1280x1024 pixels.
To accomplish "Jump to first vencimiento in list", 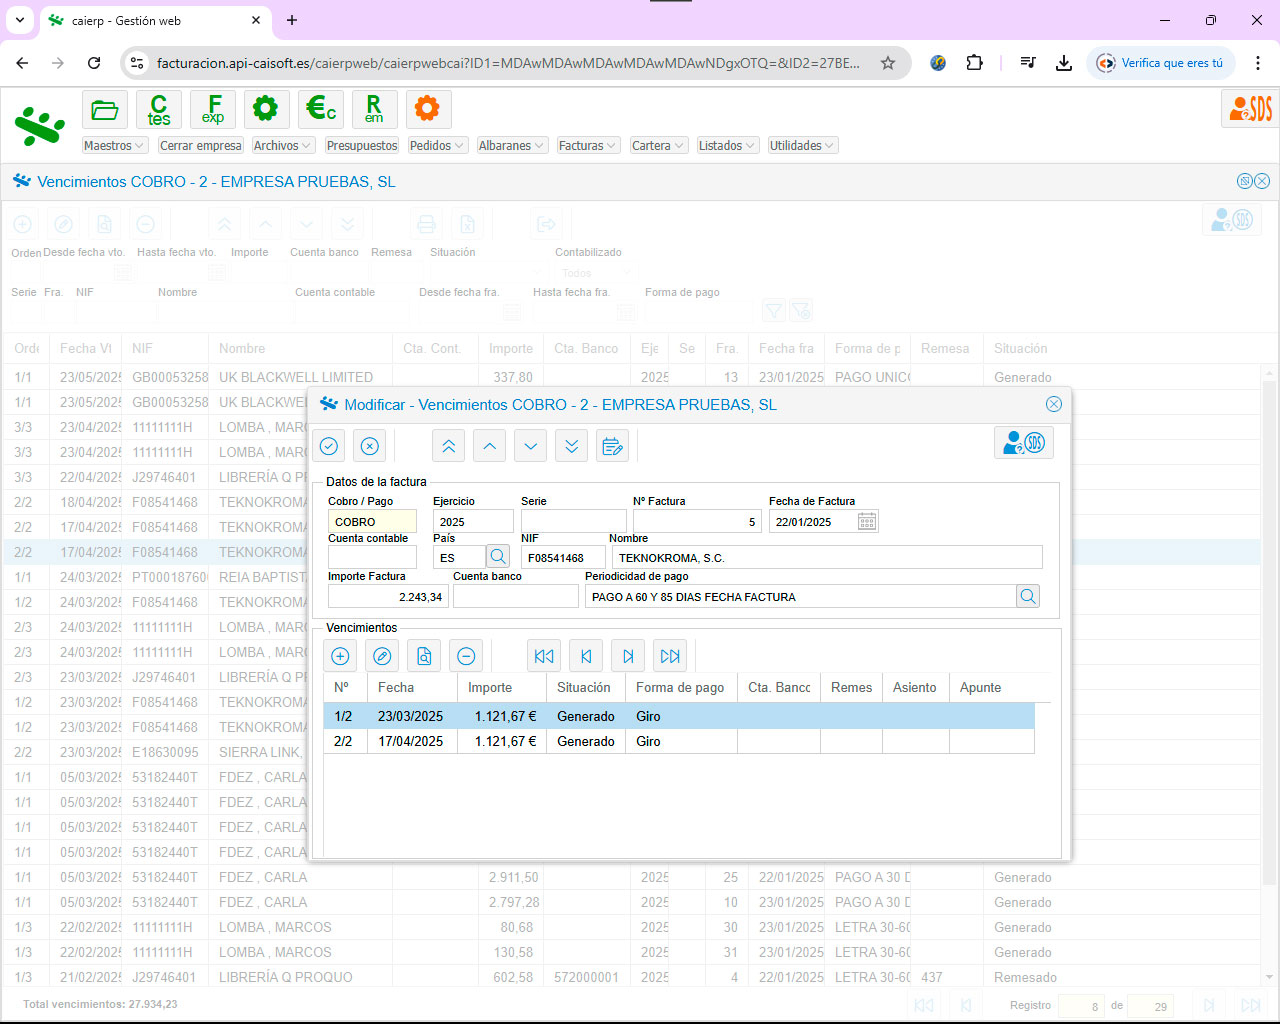I will point(544,656).
